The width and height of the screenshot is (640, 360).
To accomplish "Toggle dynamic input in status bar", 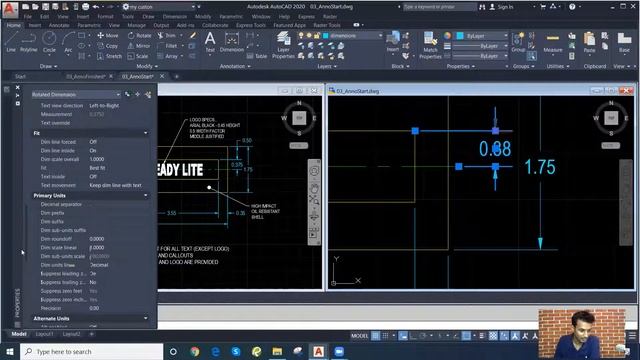I will point(403,336).
